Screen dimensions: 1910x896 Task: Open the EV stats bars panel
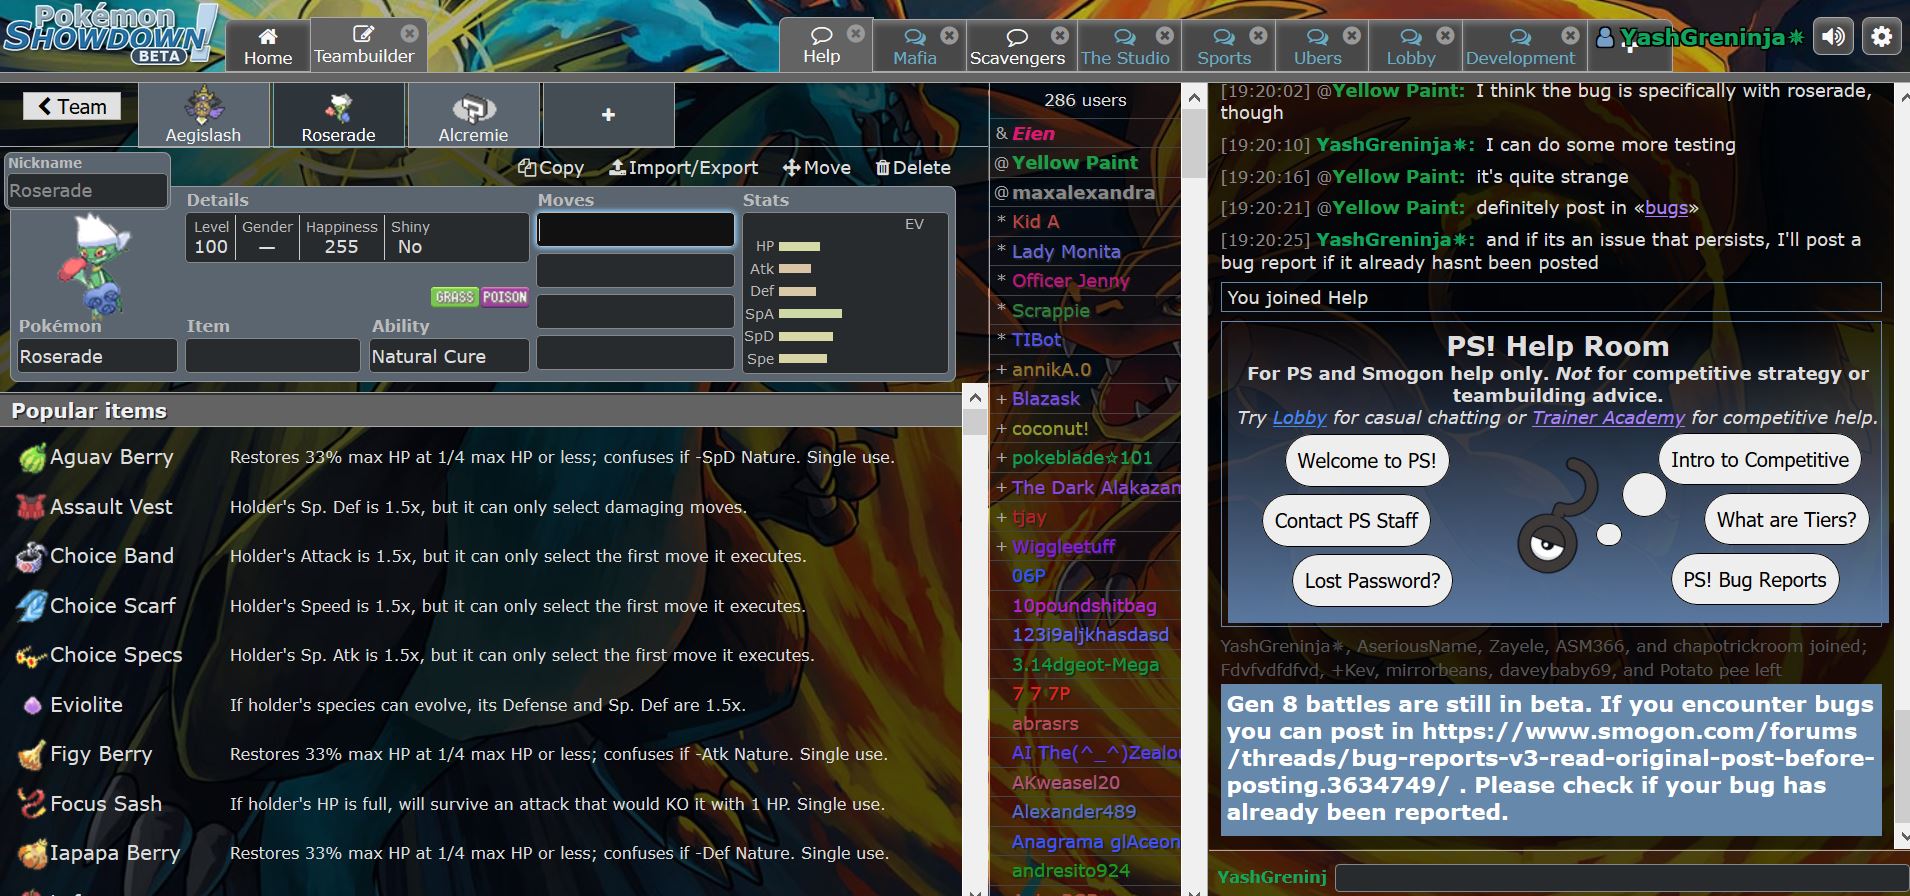click(x=846, y=295)
